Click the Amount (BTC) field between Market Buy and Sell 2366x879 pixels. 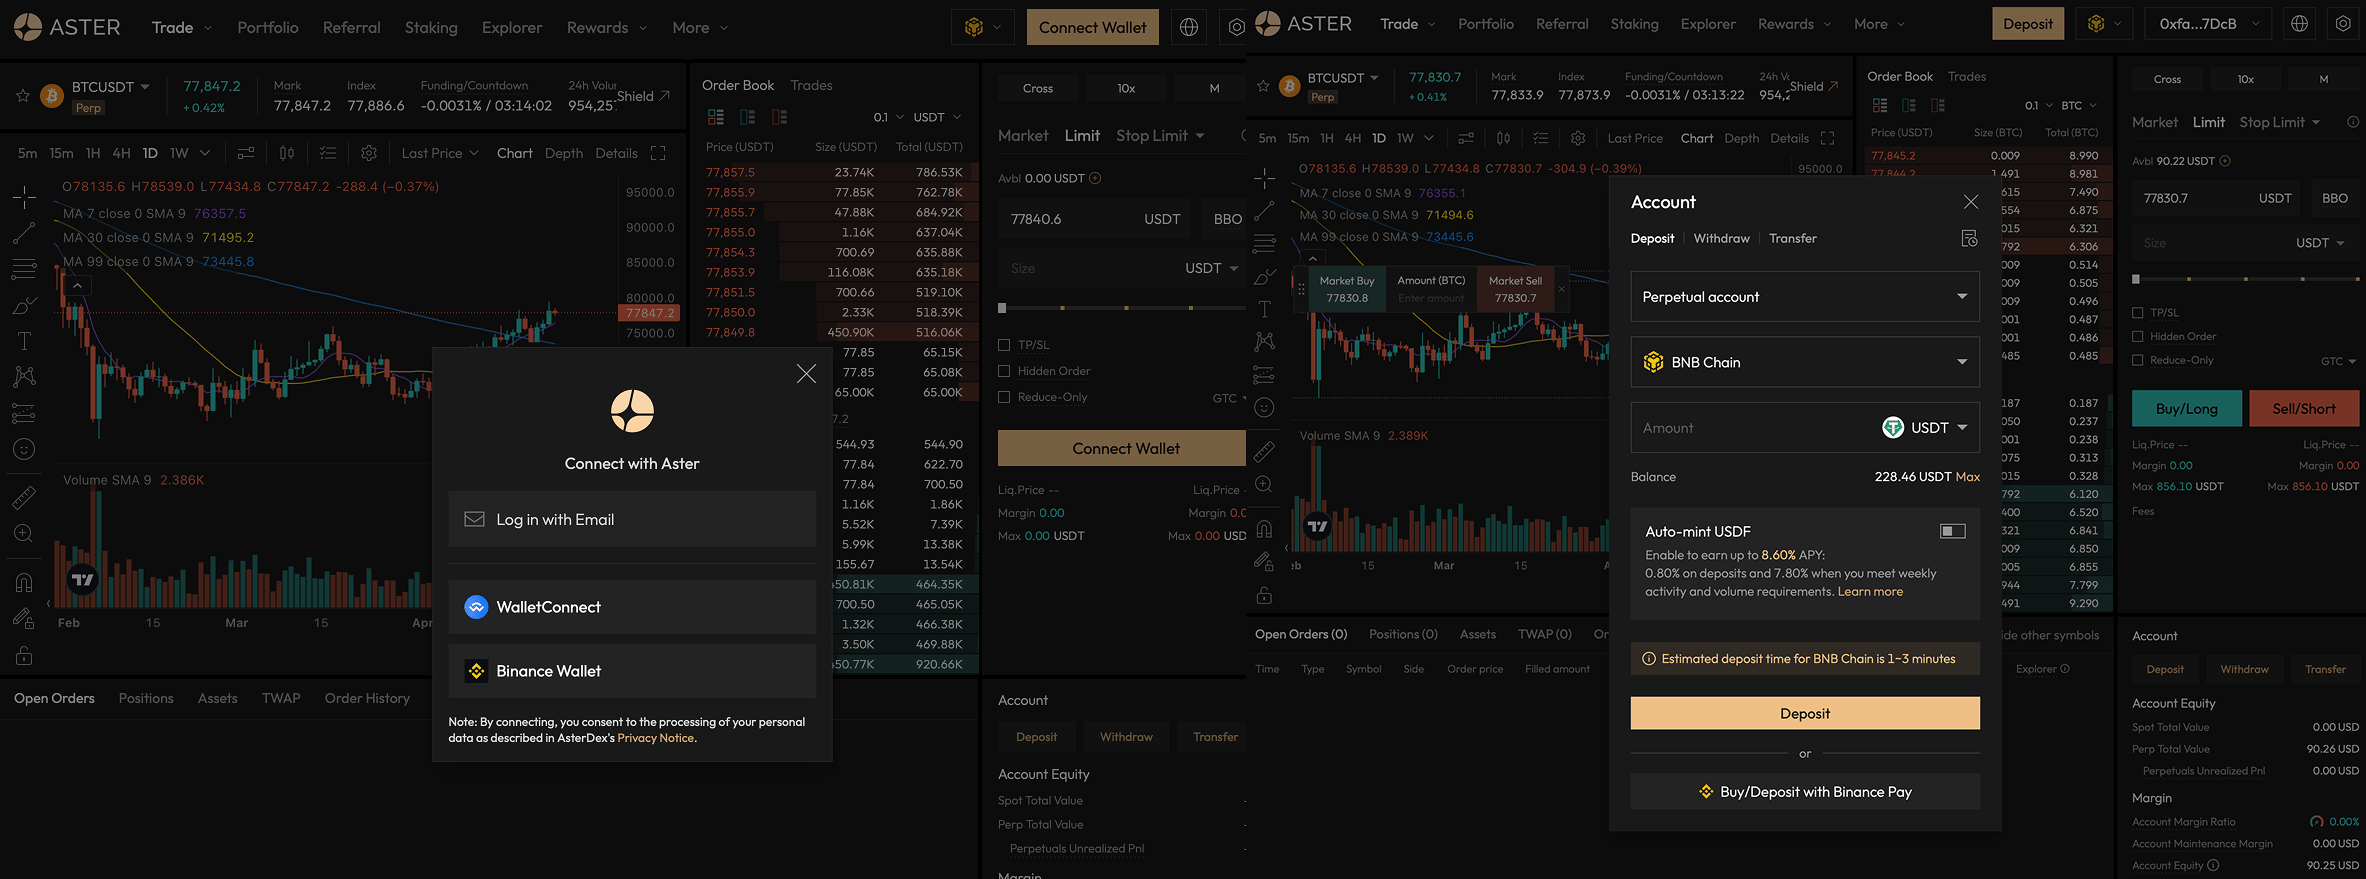click(x=1431, y=290)
